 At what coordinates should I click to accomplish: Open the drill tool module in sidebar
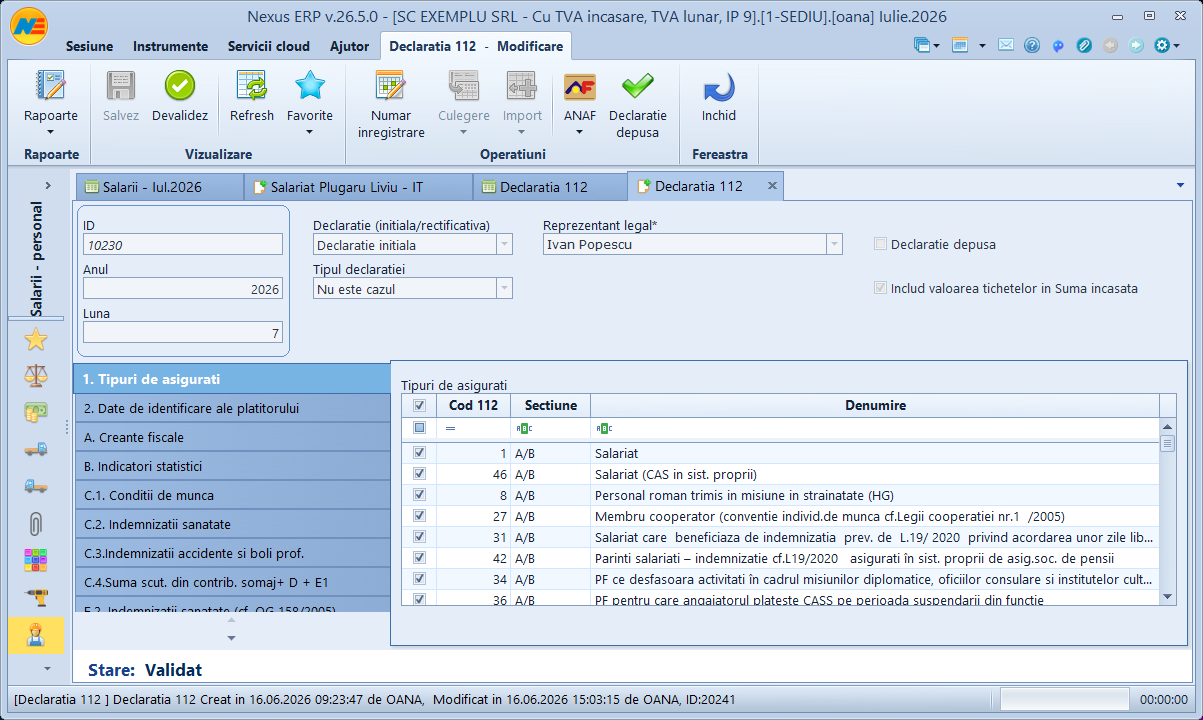click(36, 597)
